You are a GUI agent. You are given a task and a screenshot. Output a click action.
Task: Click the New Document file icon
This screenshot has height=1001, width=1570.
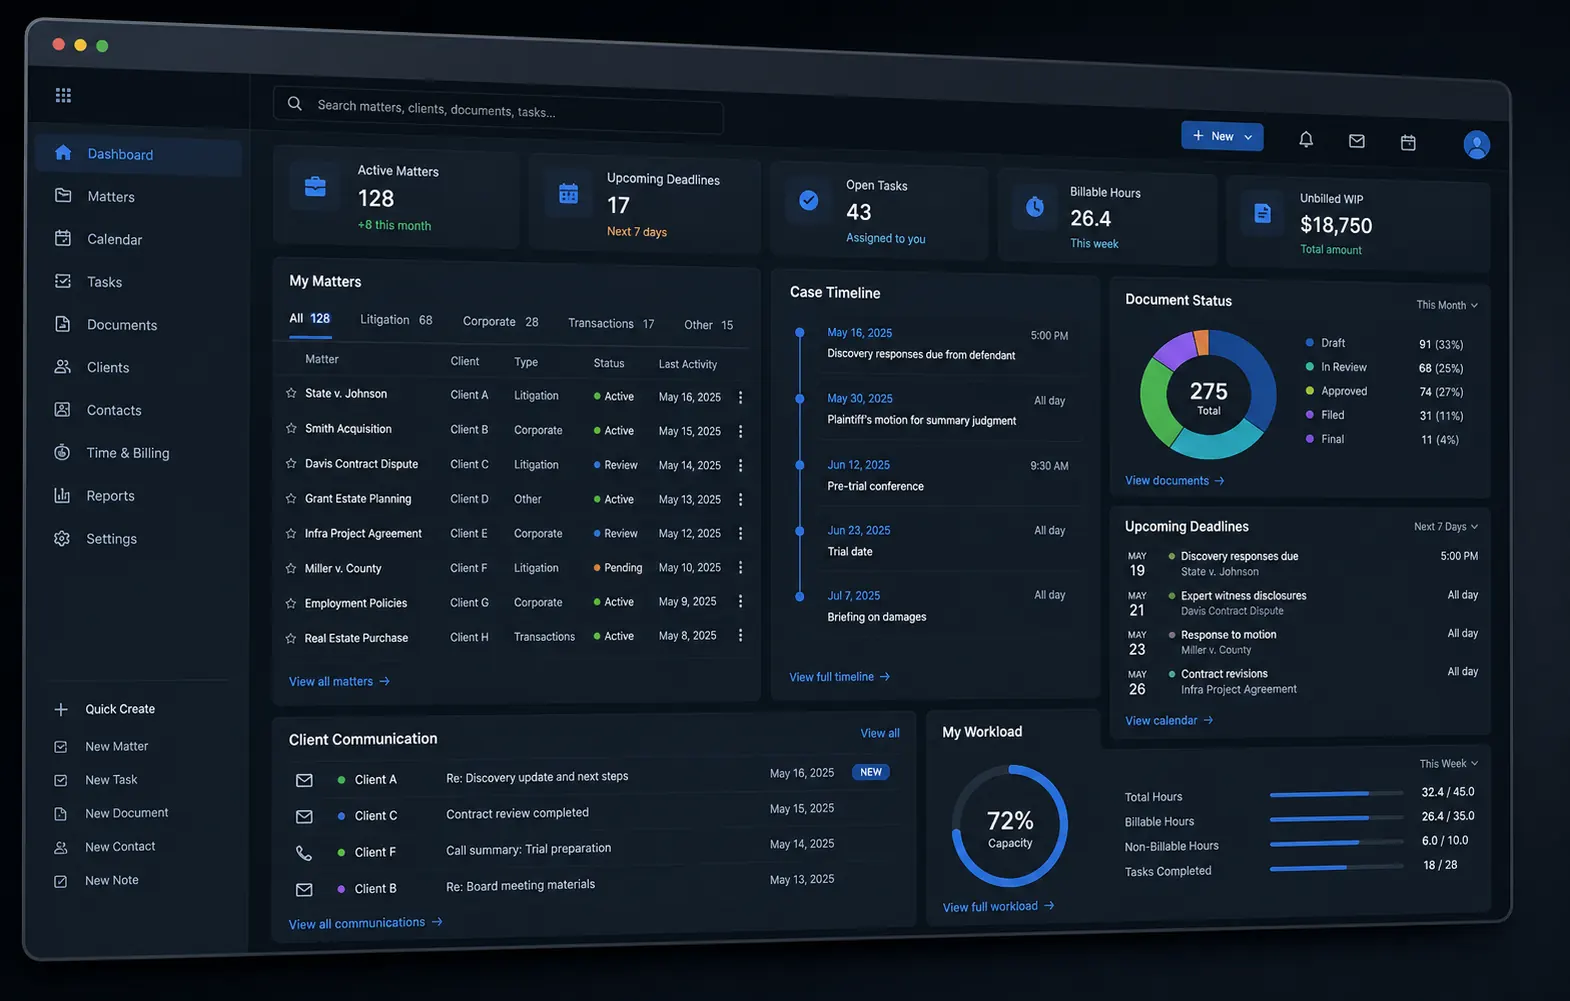(61, 814)
